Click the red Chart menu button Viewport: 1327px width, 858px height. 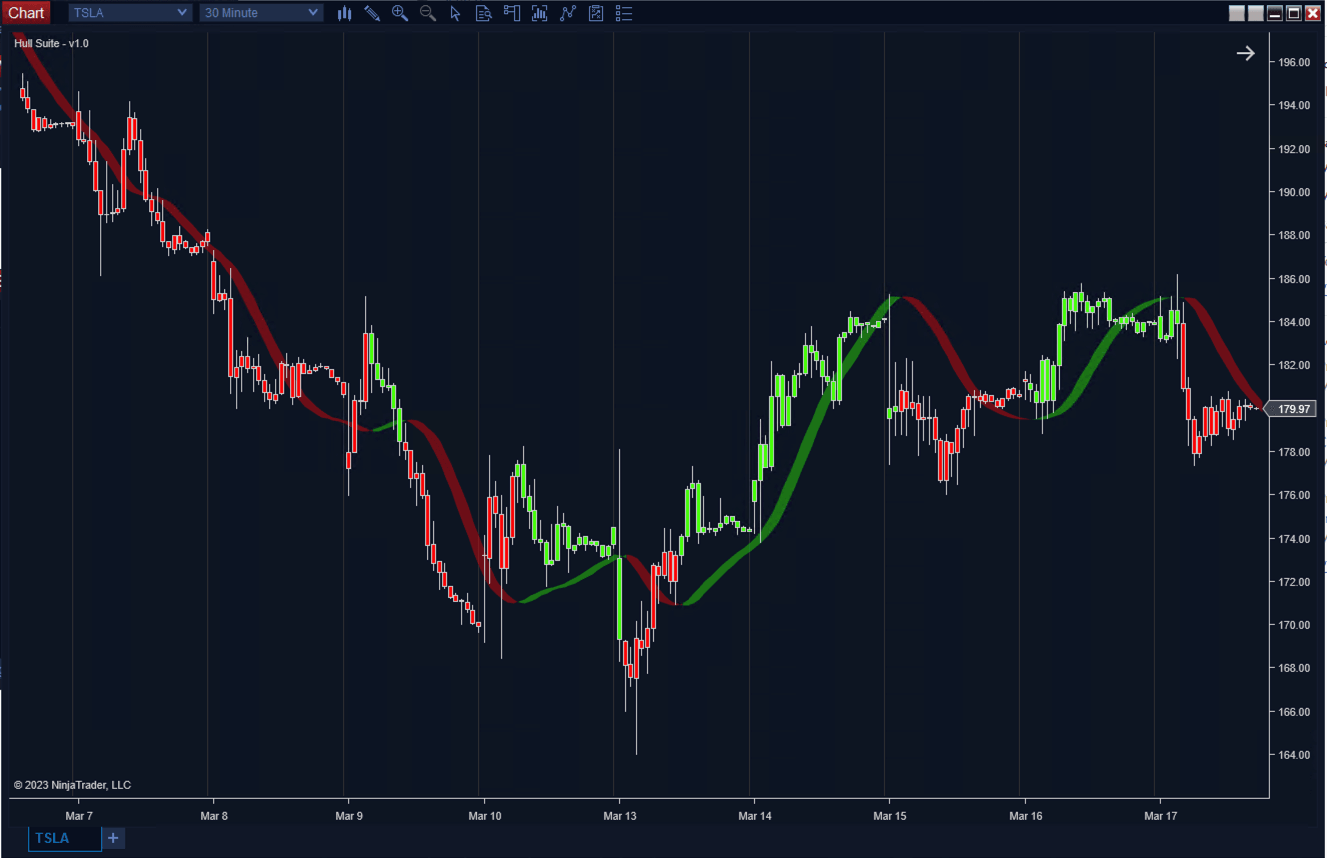click(x=26, y=13)
